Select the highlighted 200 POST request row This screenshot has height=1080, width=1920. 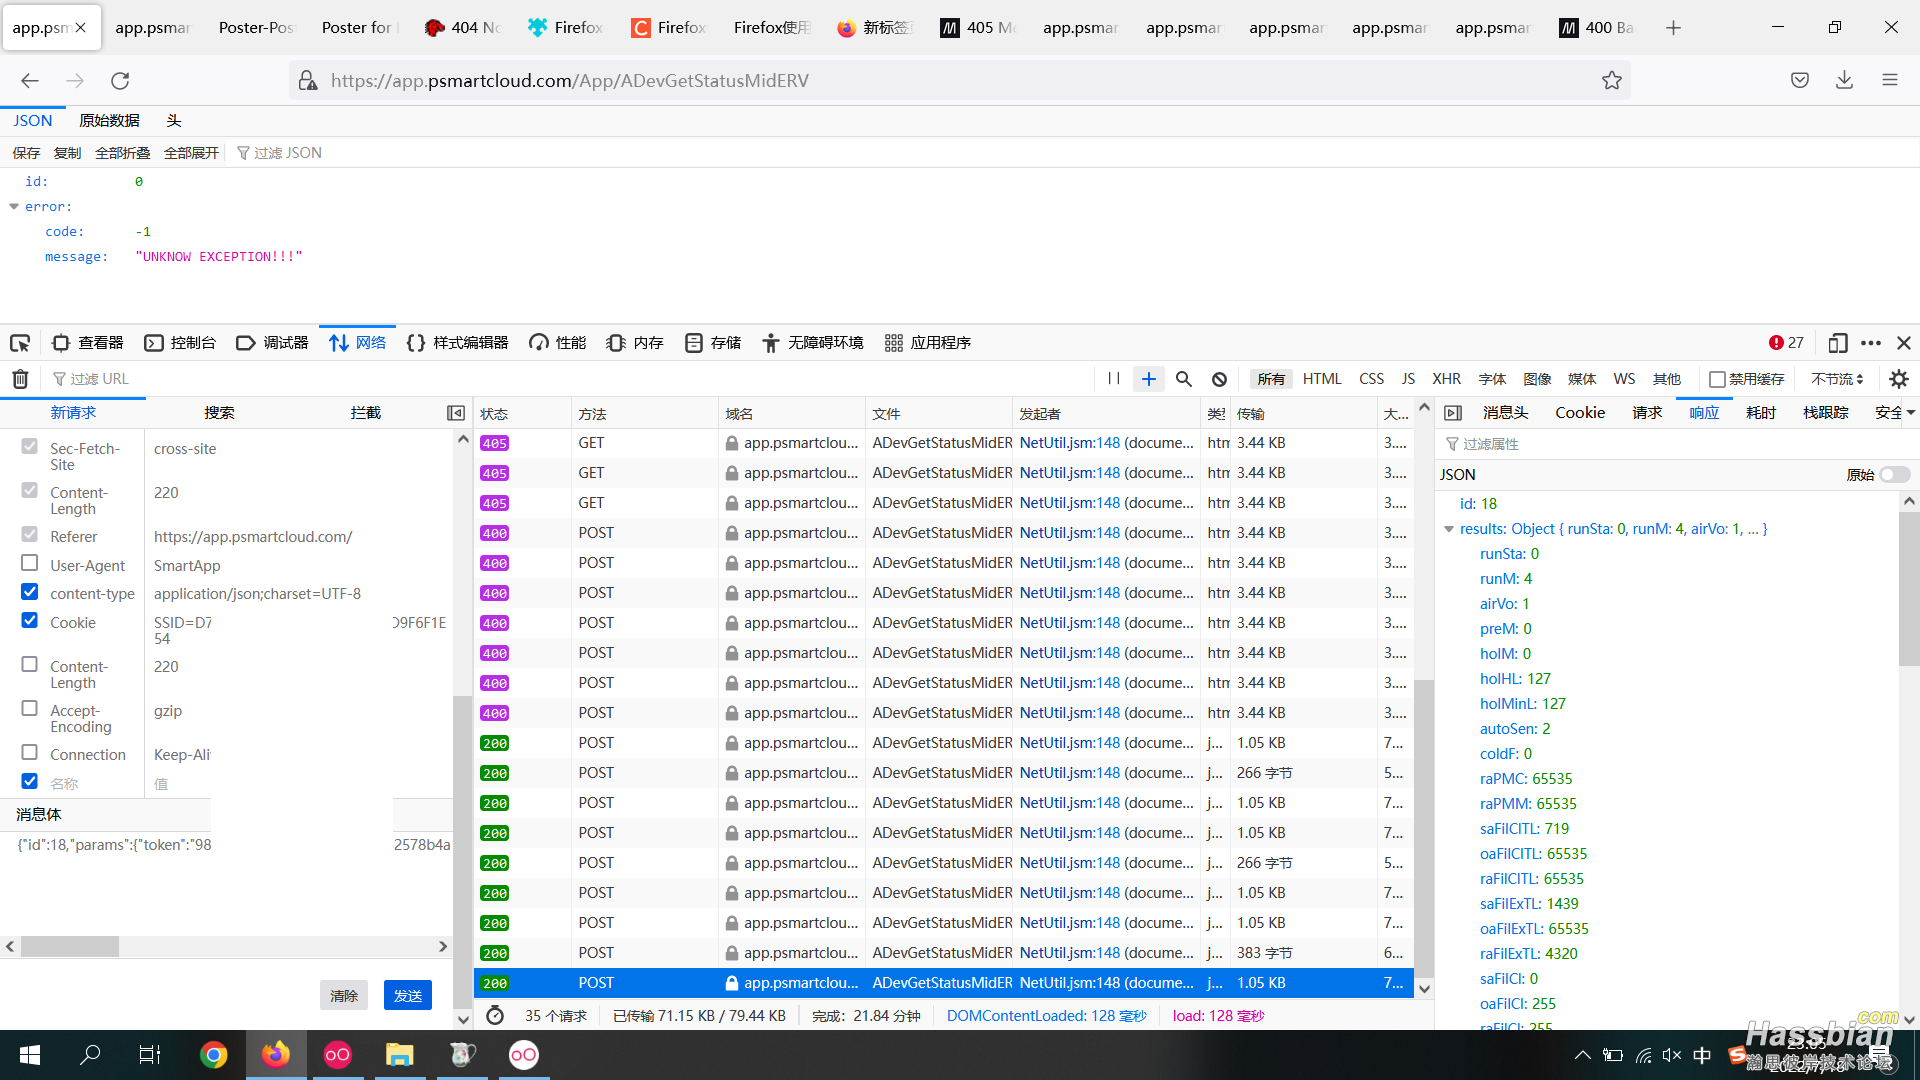point(944,983)
